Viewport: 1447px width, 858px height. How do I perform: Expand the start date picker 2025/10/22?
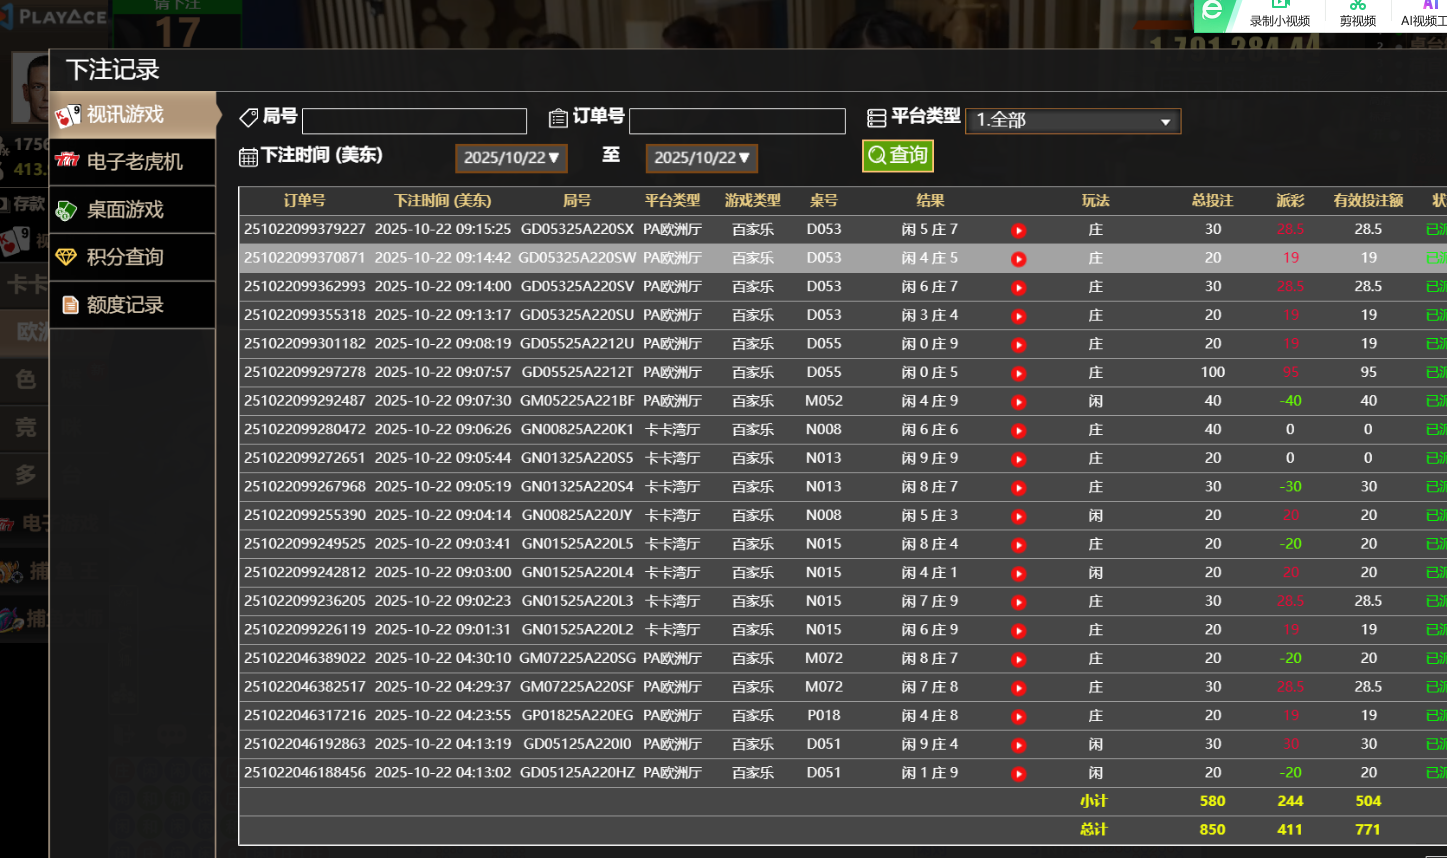pyautogui.click(x=511, y=158)
